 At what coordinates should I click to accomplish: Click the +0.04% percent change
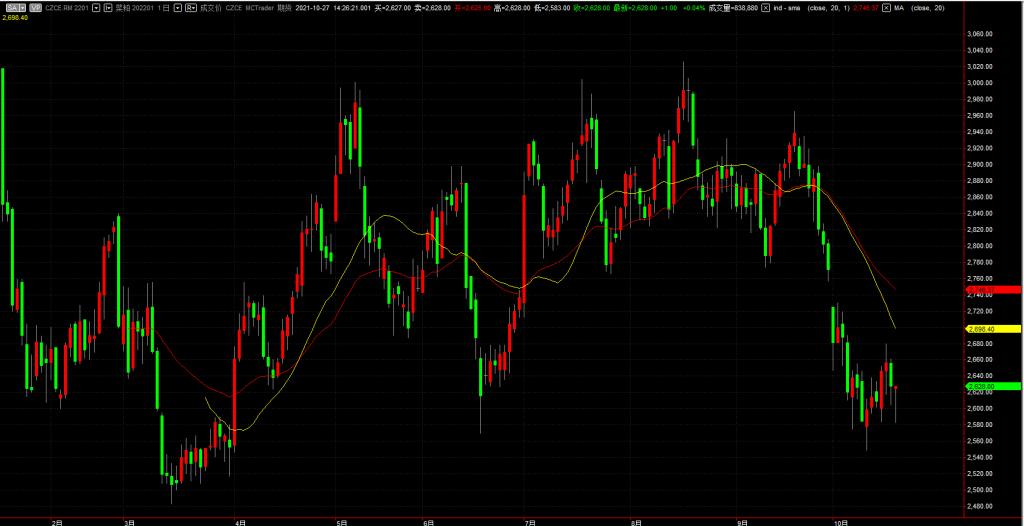(694, 8)
